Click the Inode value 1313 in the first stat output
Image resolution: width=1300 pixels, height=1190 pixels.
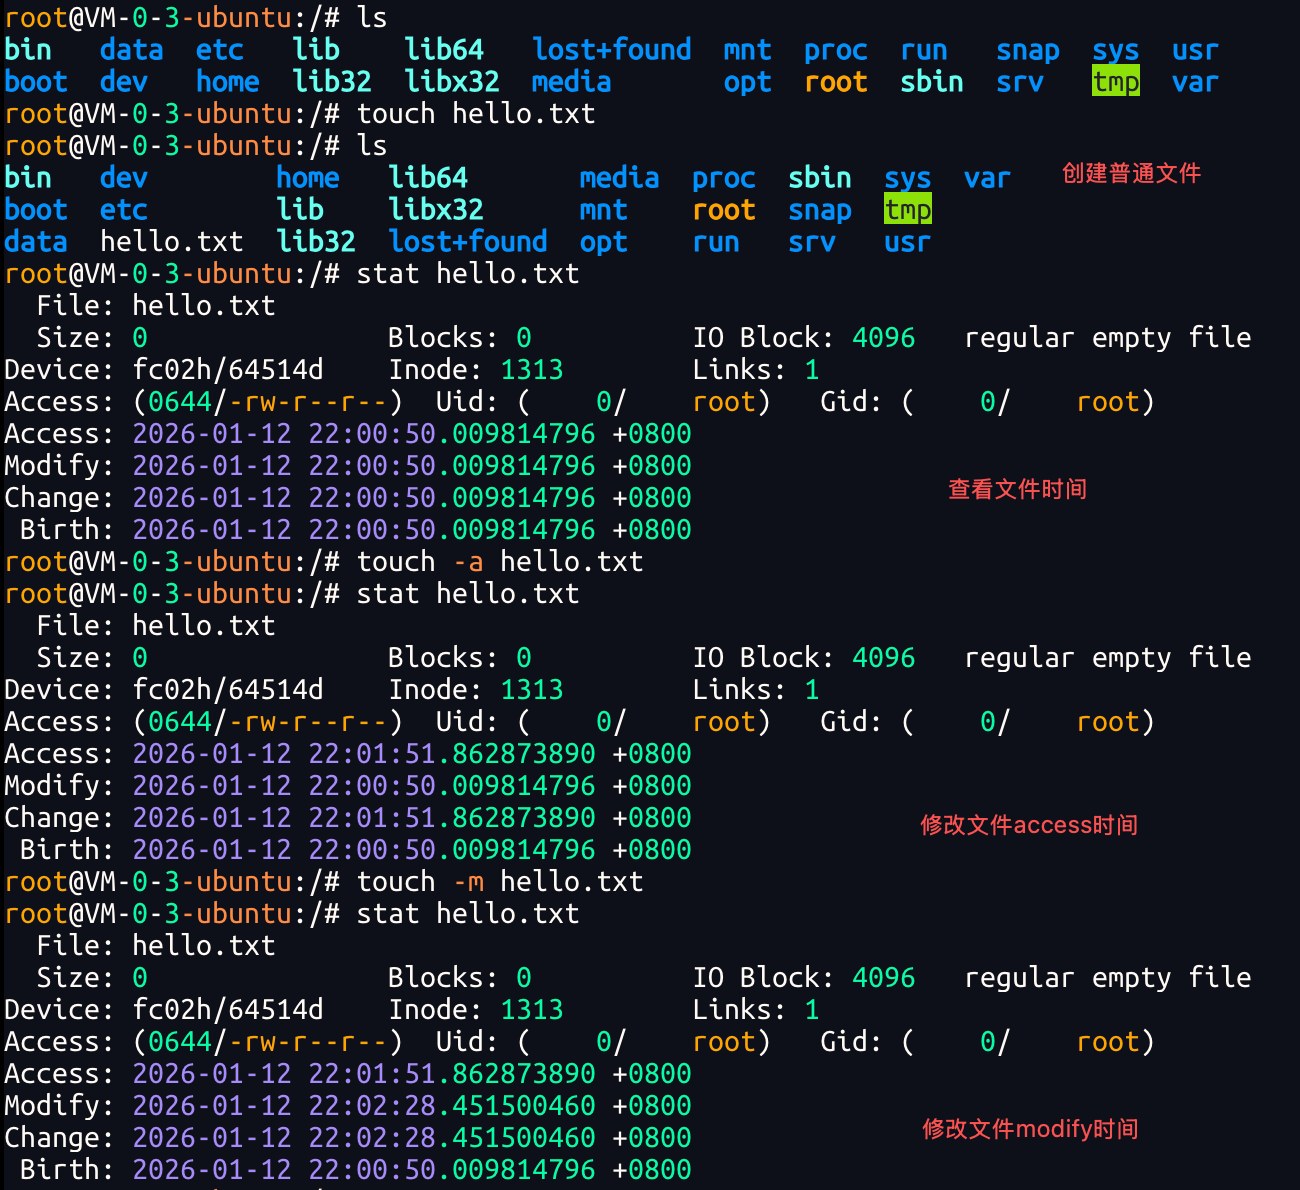[x=531, y=370]
